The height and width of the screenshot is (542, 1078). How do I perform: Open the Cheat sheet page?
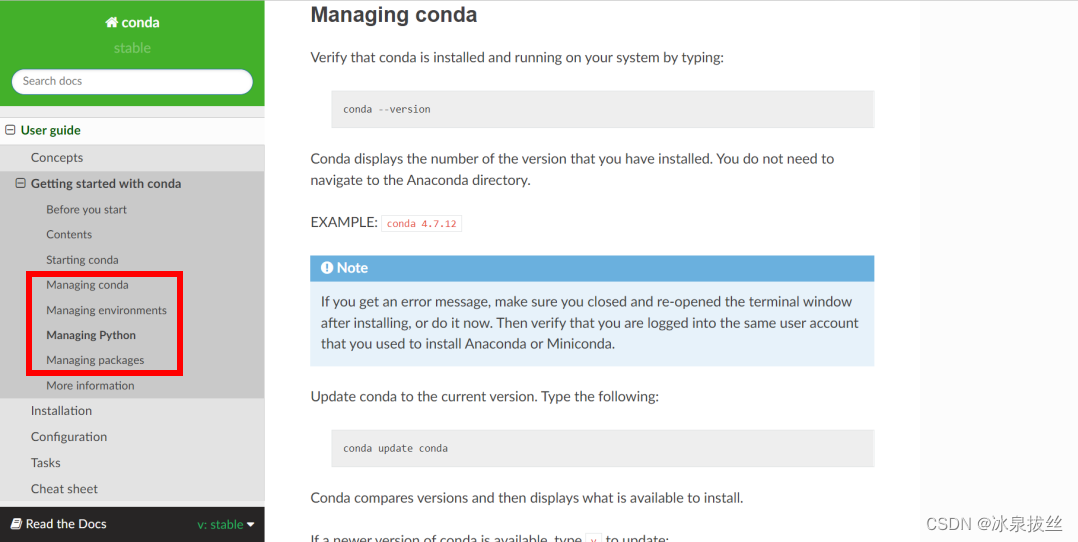coord(64,489)
